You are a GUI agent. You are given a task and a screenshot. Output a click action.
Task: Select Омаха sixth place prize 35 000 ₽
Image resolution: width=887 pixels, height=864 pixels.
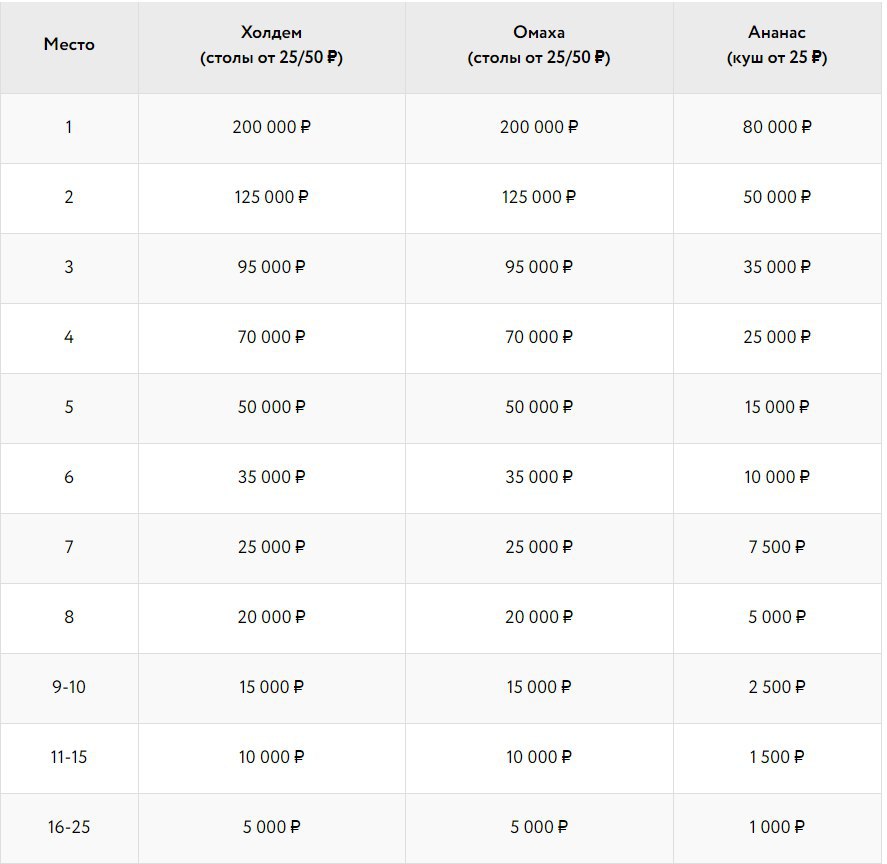[x=539, y=477]
